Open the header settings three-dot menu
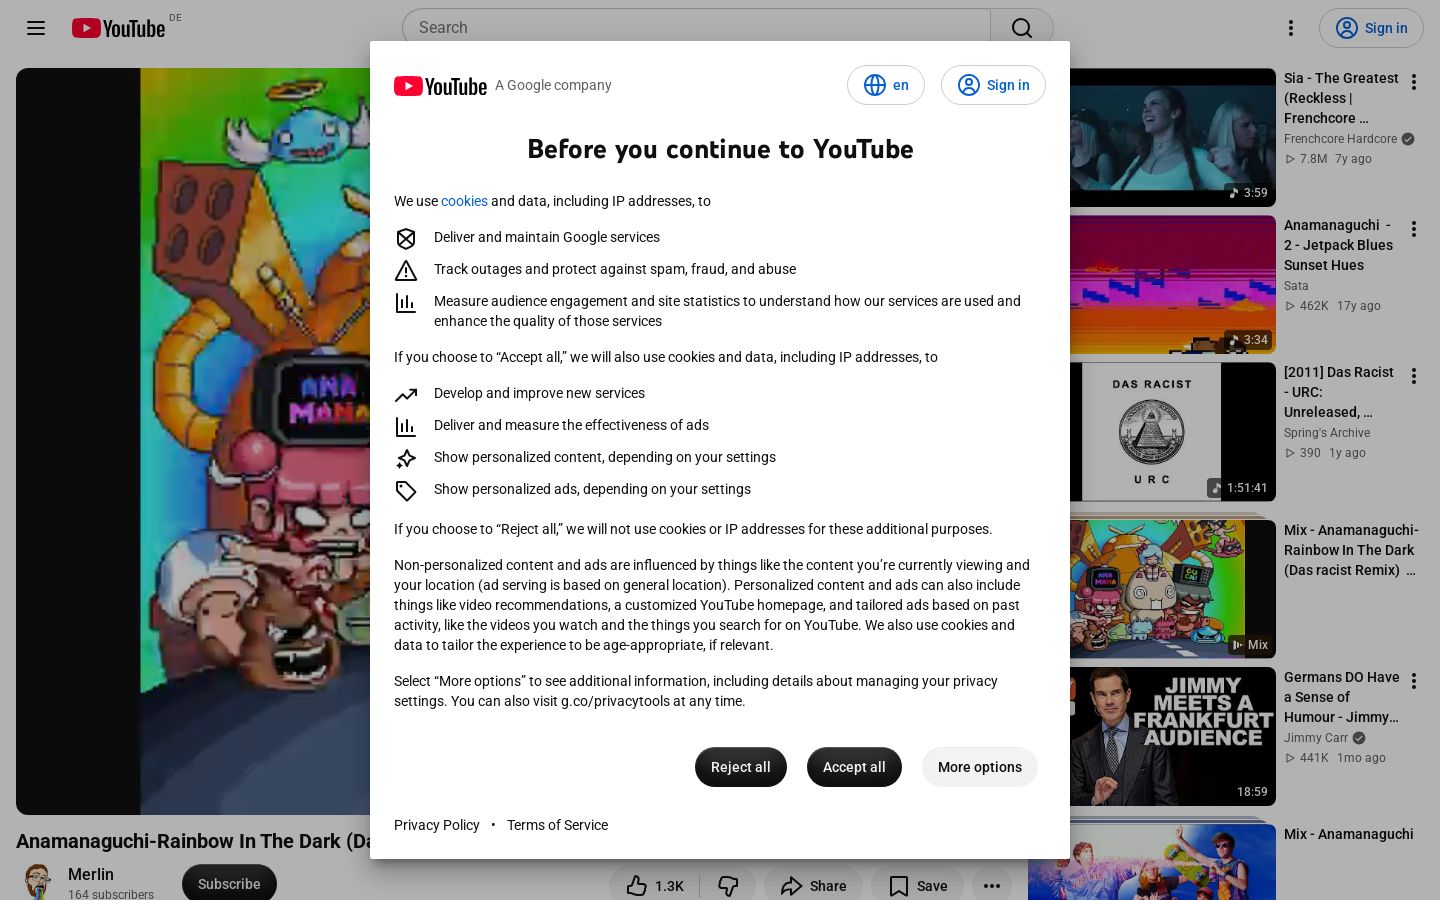The width and height of the screenshot is (1440, 900). 1291,28
